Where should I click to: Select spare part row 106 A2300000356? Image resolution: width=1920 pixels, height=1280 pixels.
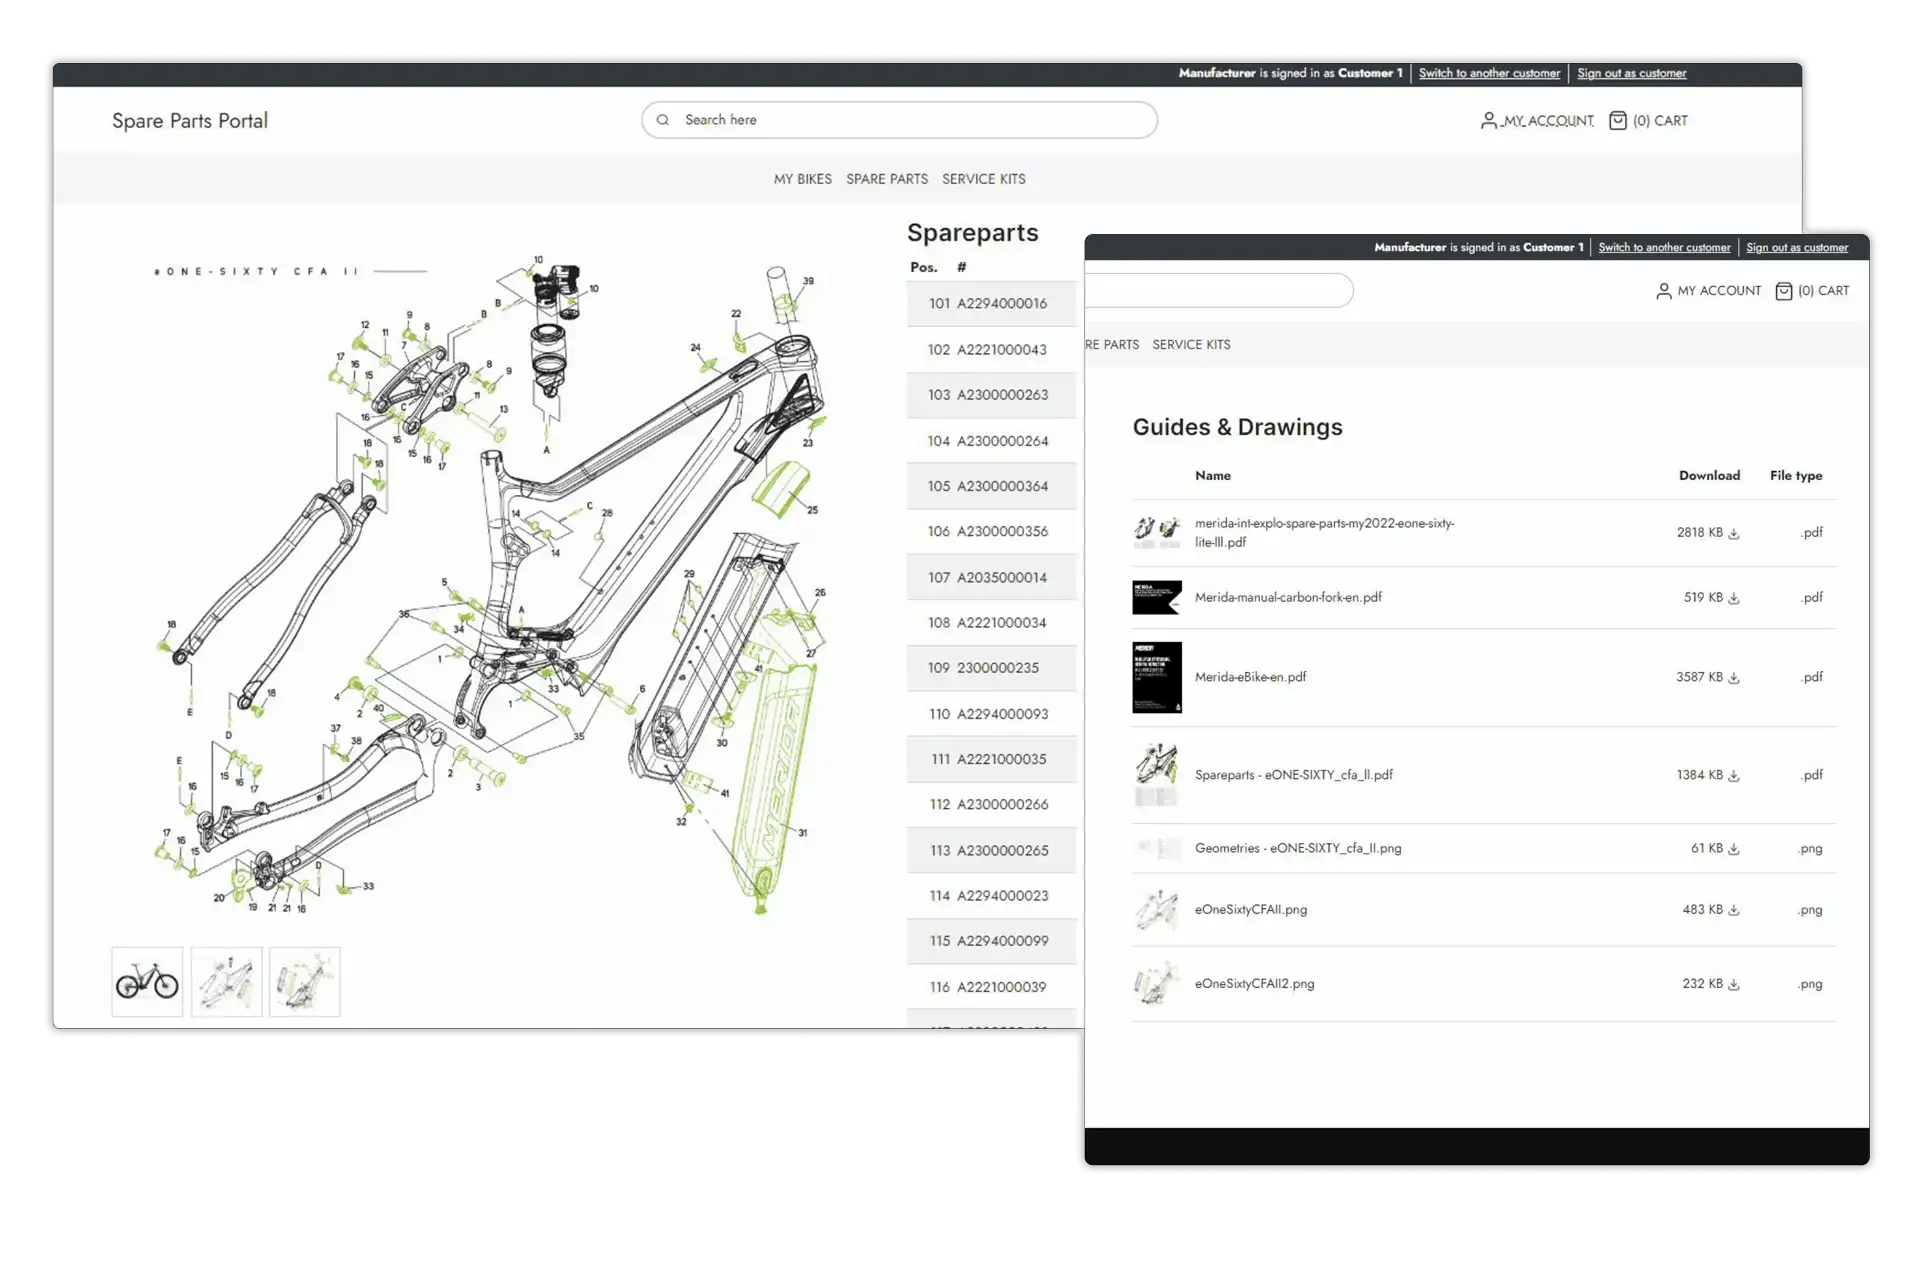tap(991, 532)
